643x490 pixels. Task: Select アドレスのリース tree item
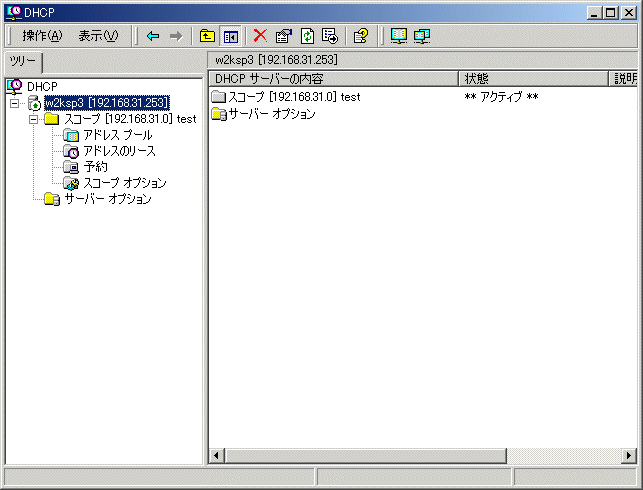tap(120, 151)
